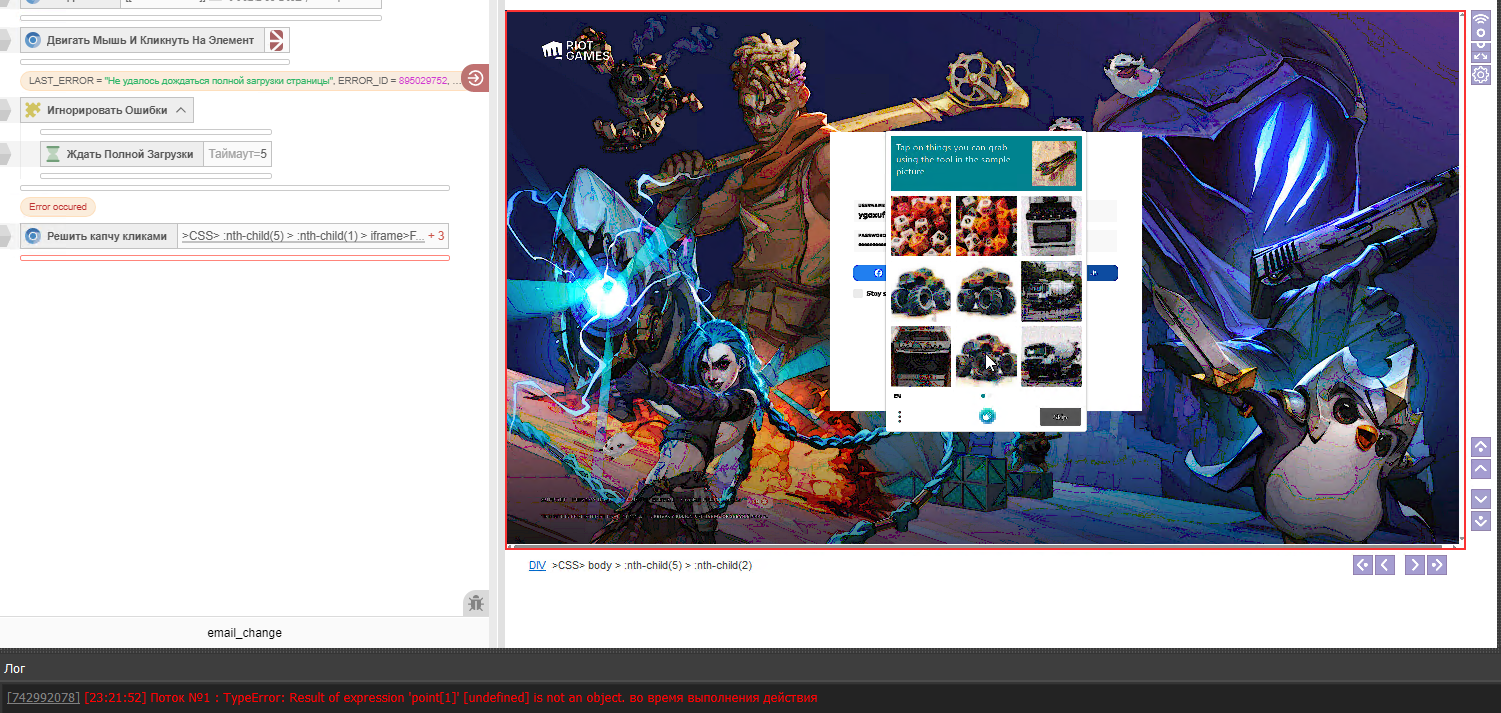Collapse the Игнорировать Ошибки block
Image resolution: width=1501 pixels, height=713 pixels.
pos(181,110)
